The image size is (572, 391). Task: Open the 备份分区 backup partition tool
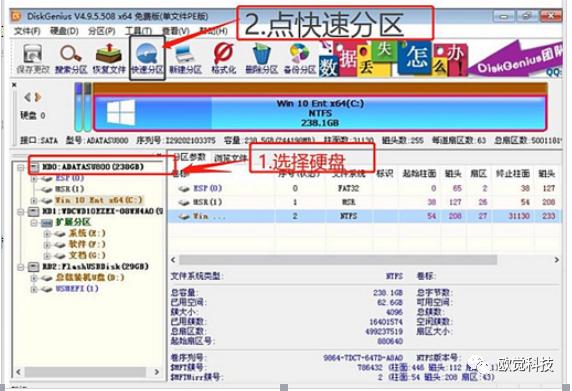tap(299, 58)
